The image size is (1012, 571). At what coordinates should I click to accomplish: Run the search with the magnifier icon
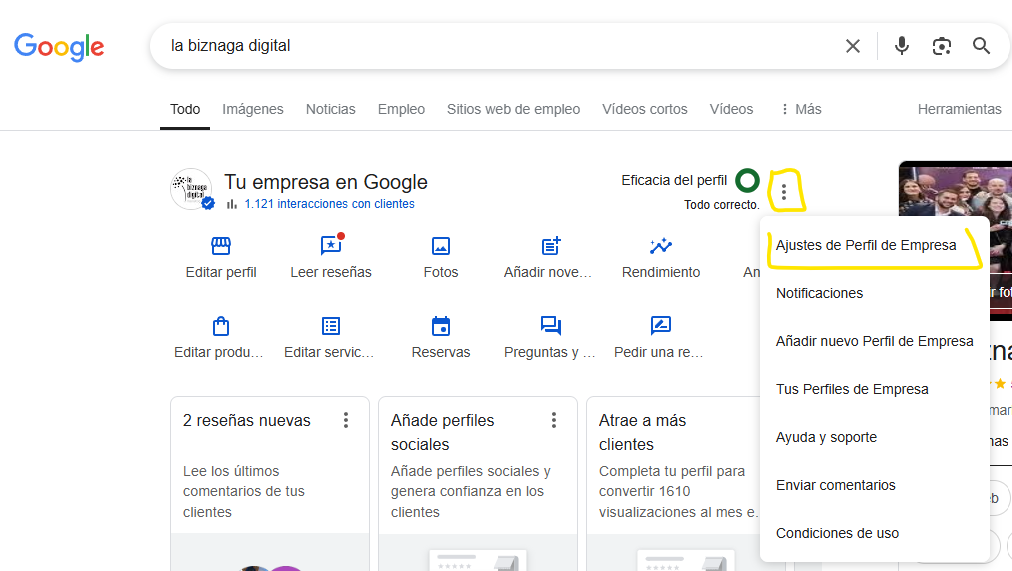click(981, 46)
